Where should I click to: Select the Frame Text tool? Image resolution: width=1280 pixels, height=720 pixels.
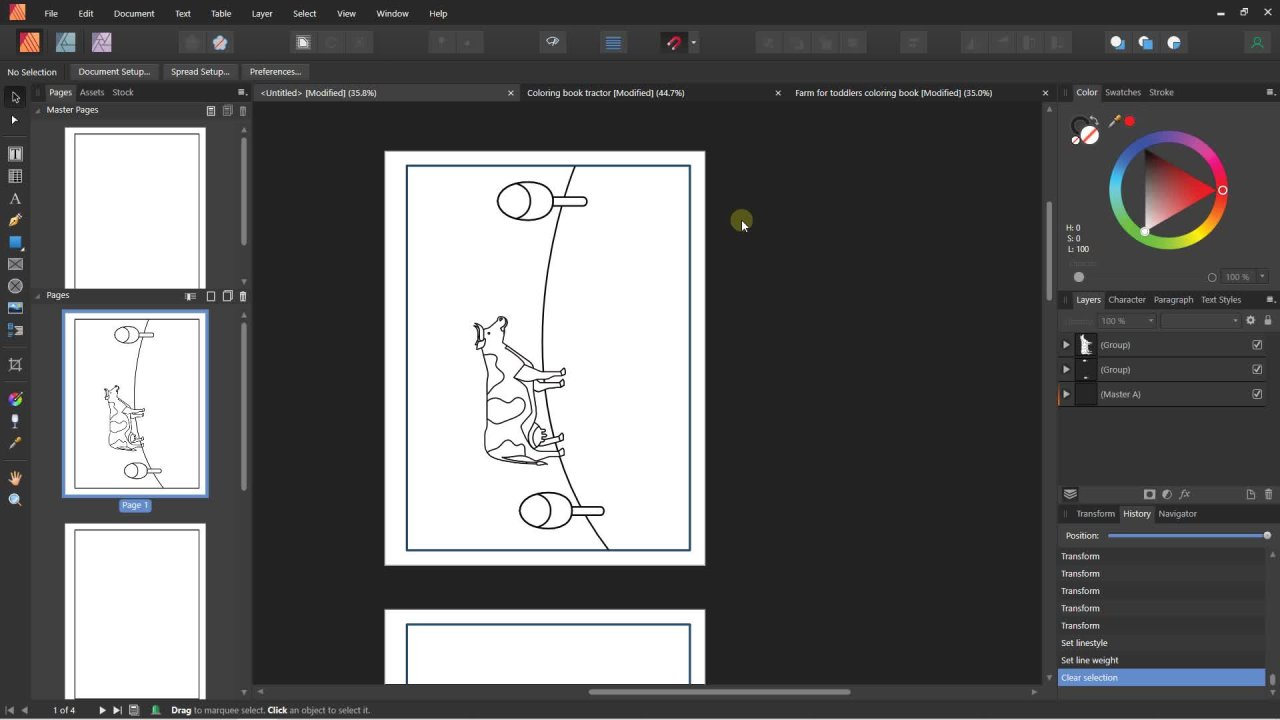(15, 154)
